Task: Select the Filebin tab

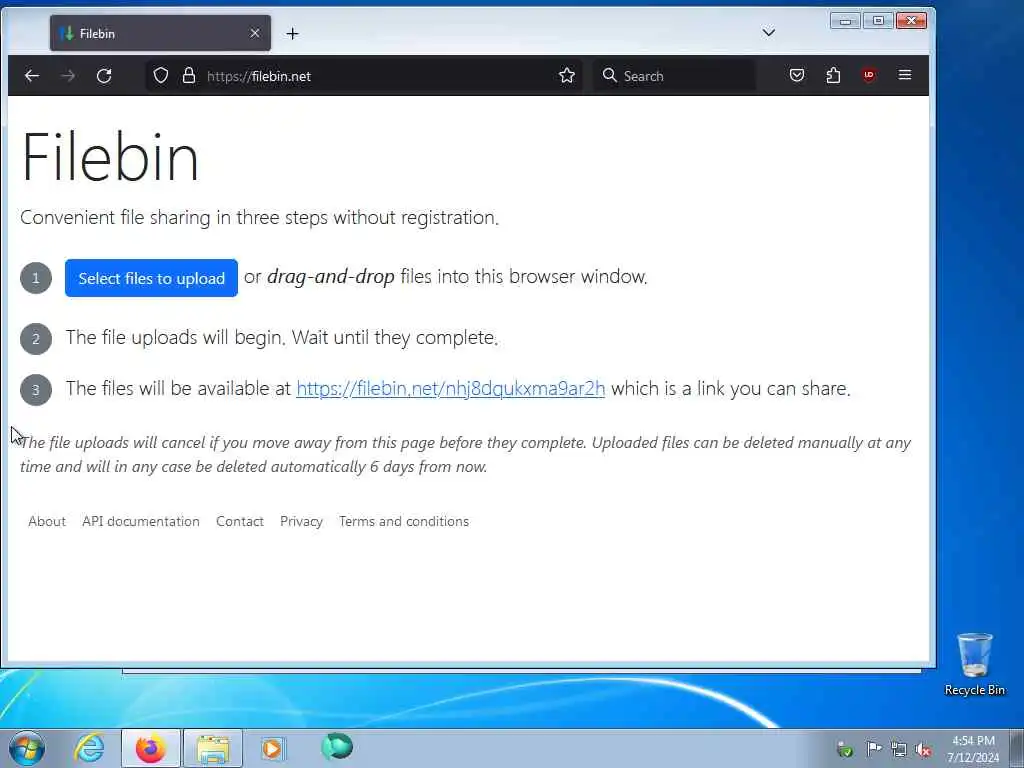Action: pyautogui.click(x=160, y=33)
